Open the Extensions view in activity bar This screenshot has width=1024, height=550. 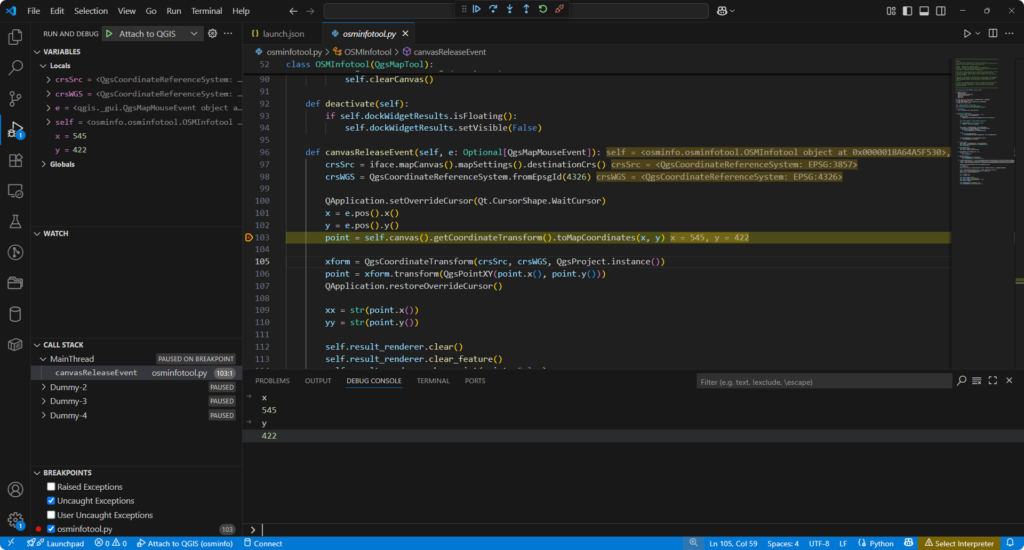click(15, 160)
